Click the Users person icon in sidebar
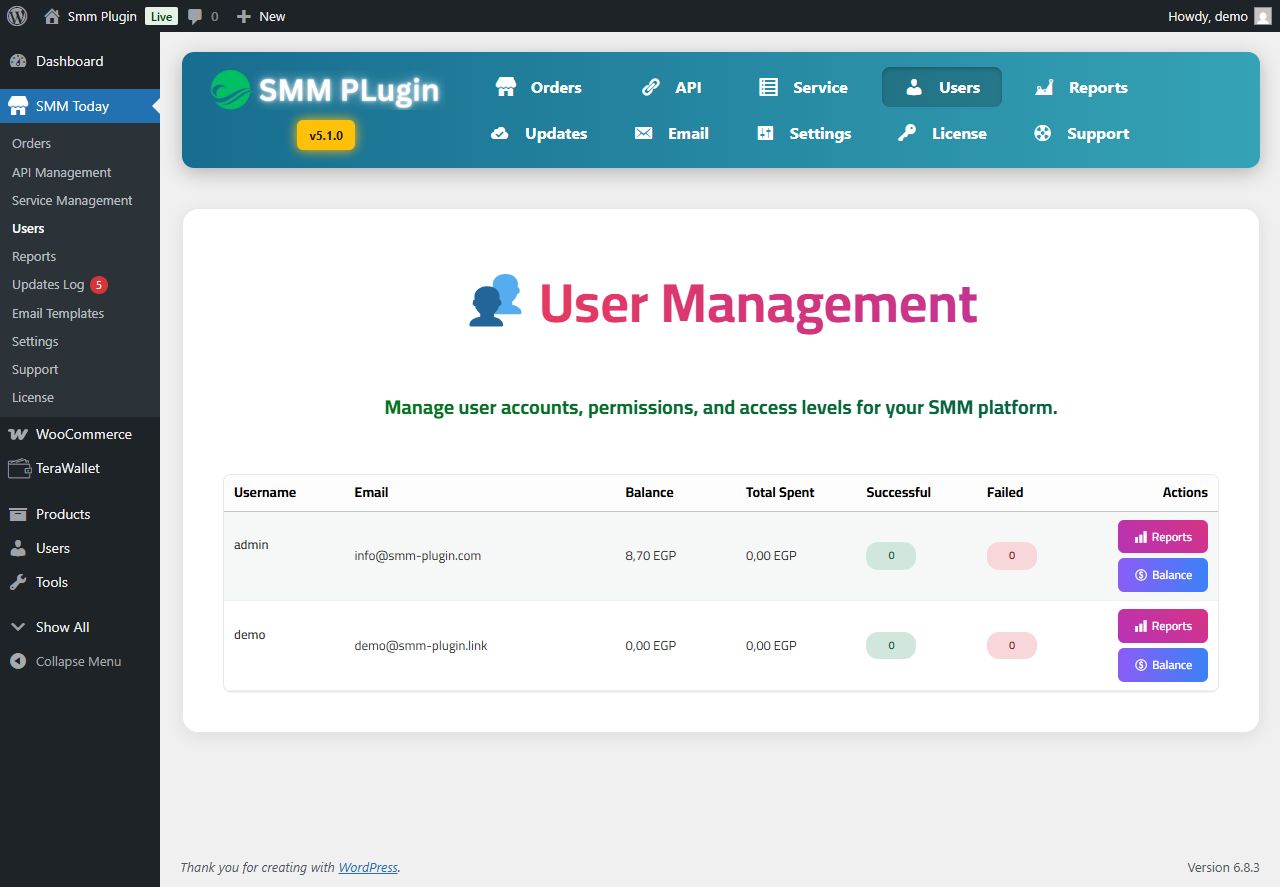Screen dimensions: 1280x887 (x=18, y=548)
